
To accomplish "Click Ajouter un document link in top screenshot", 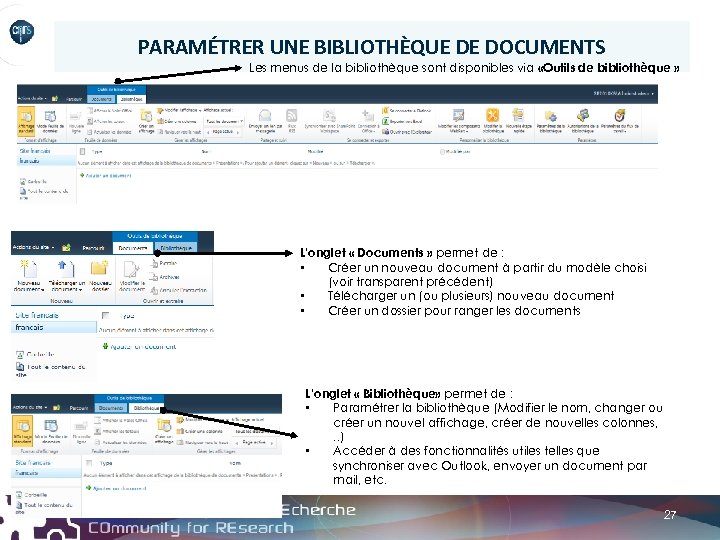I will pyautogui.click(x=106, y=175).
